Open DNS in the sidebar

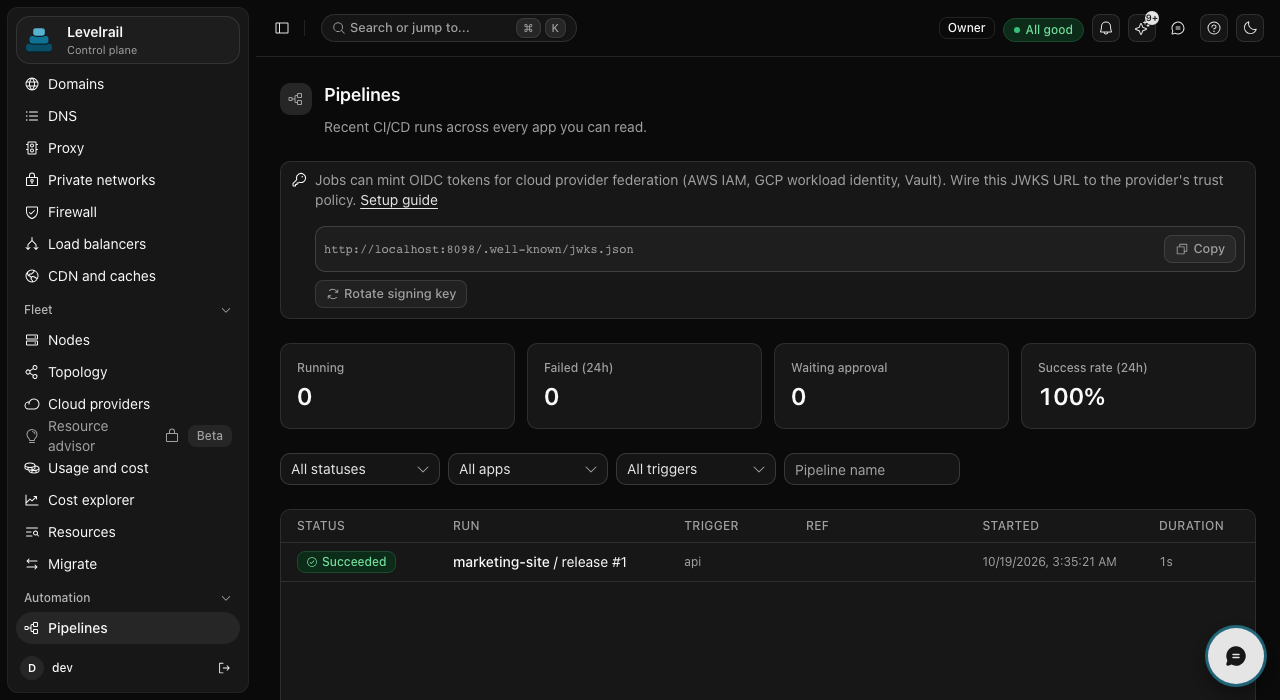[x=128, y=116]
